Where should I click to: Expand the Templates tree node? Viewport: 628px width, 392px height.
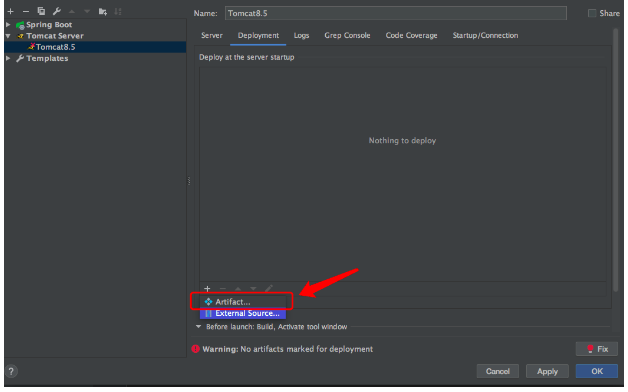pos(8,58)
